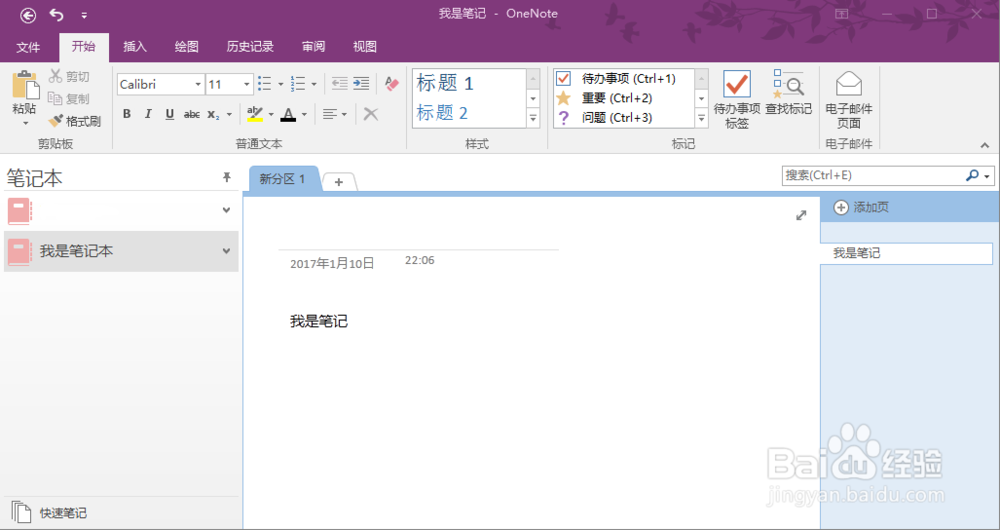Open the 审阅 ribbon tab
This screenshot has height=530, width=1000.
pos(313,47)
